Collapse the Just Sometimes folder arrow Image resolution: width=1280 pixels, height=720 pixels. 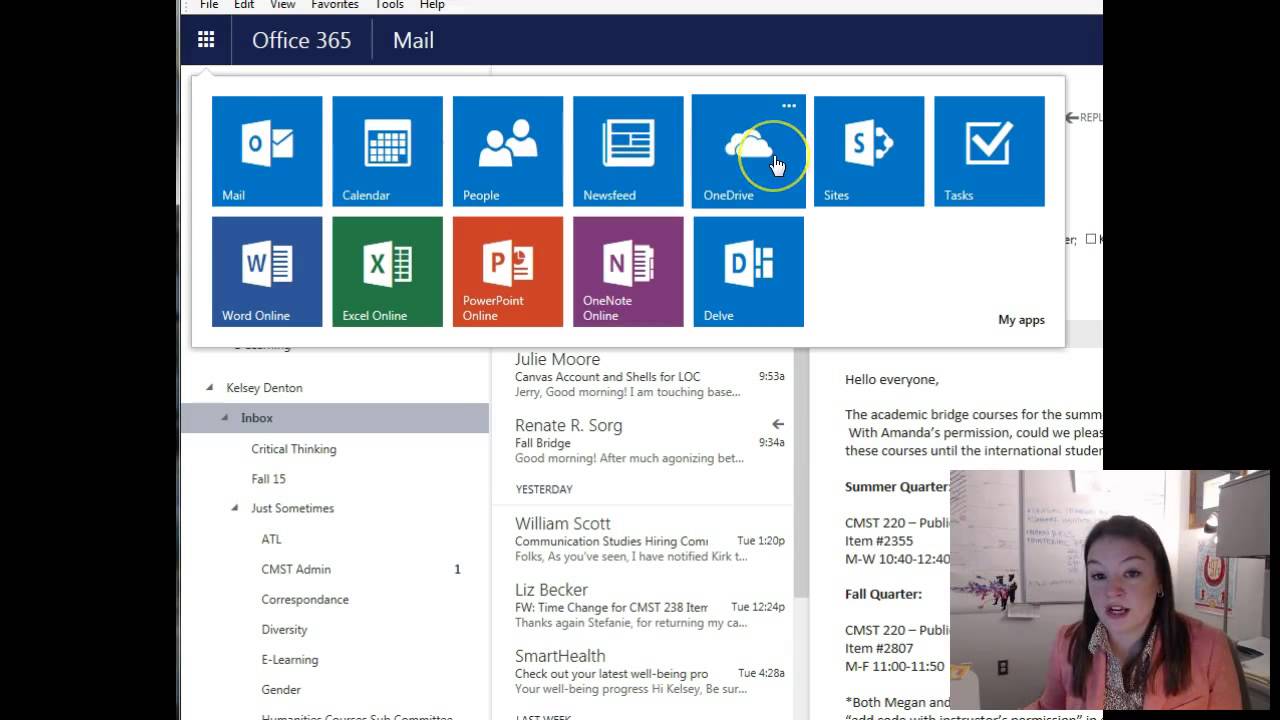coord(235,508)
